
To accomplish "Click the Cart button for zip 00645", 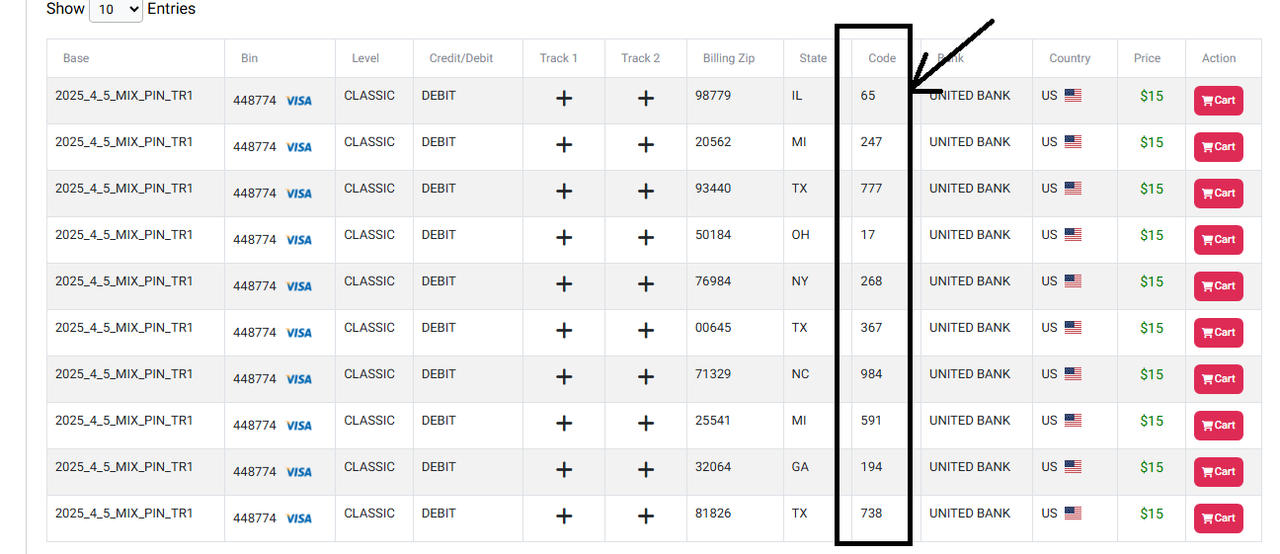I will pos(1218,332).
